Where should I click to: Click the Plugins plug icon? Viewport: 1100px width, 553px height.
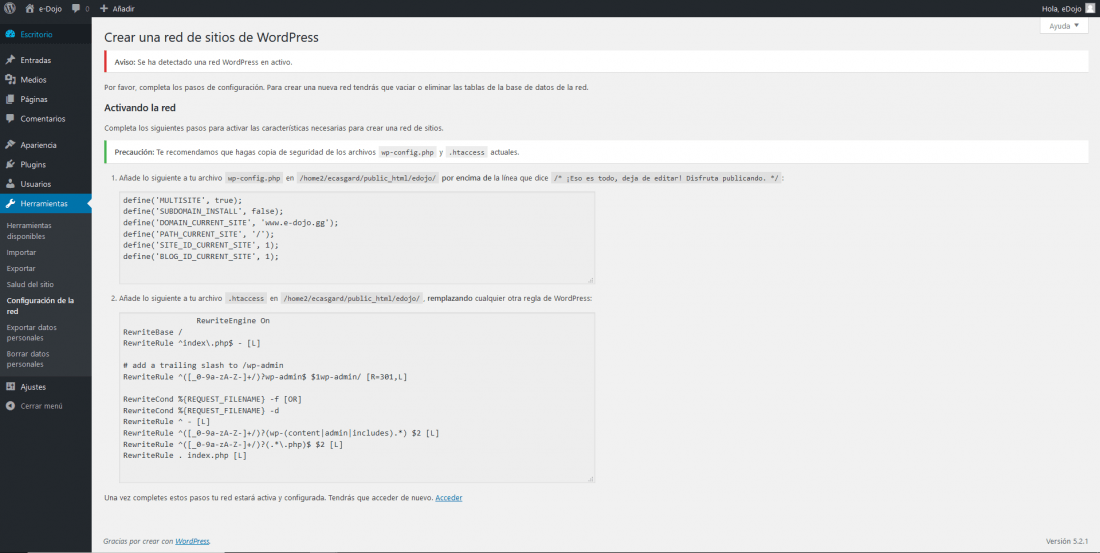10,165
